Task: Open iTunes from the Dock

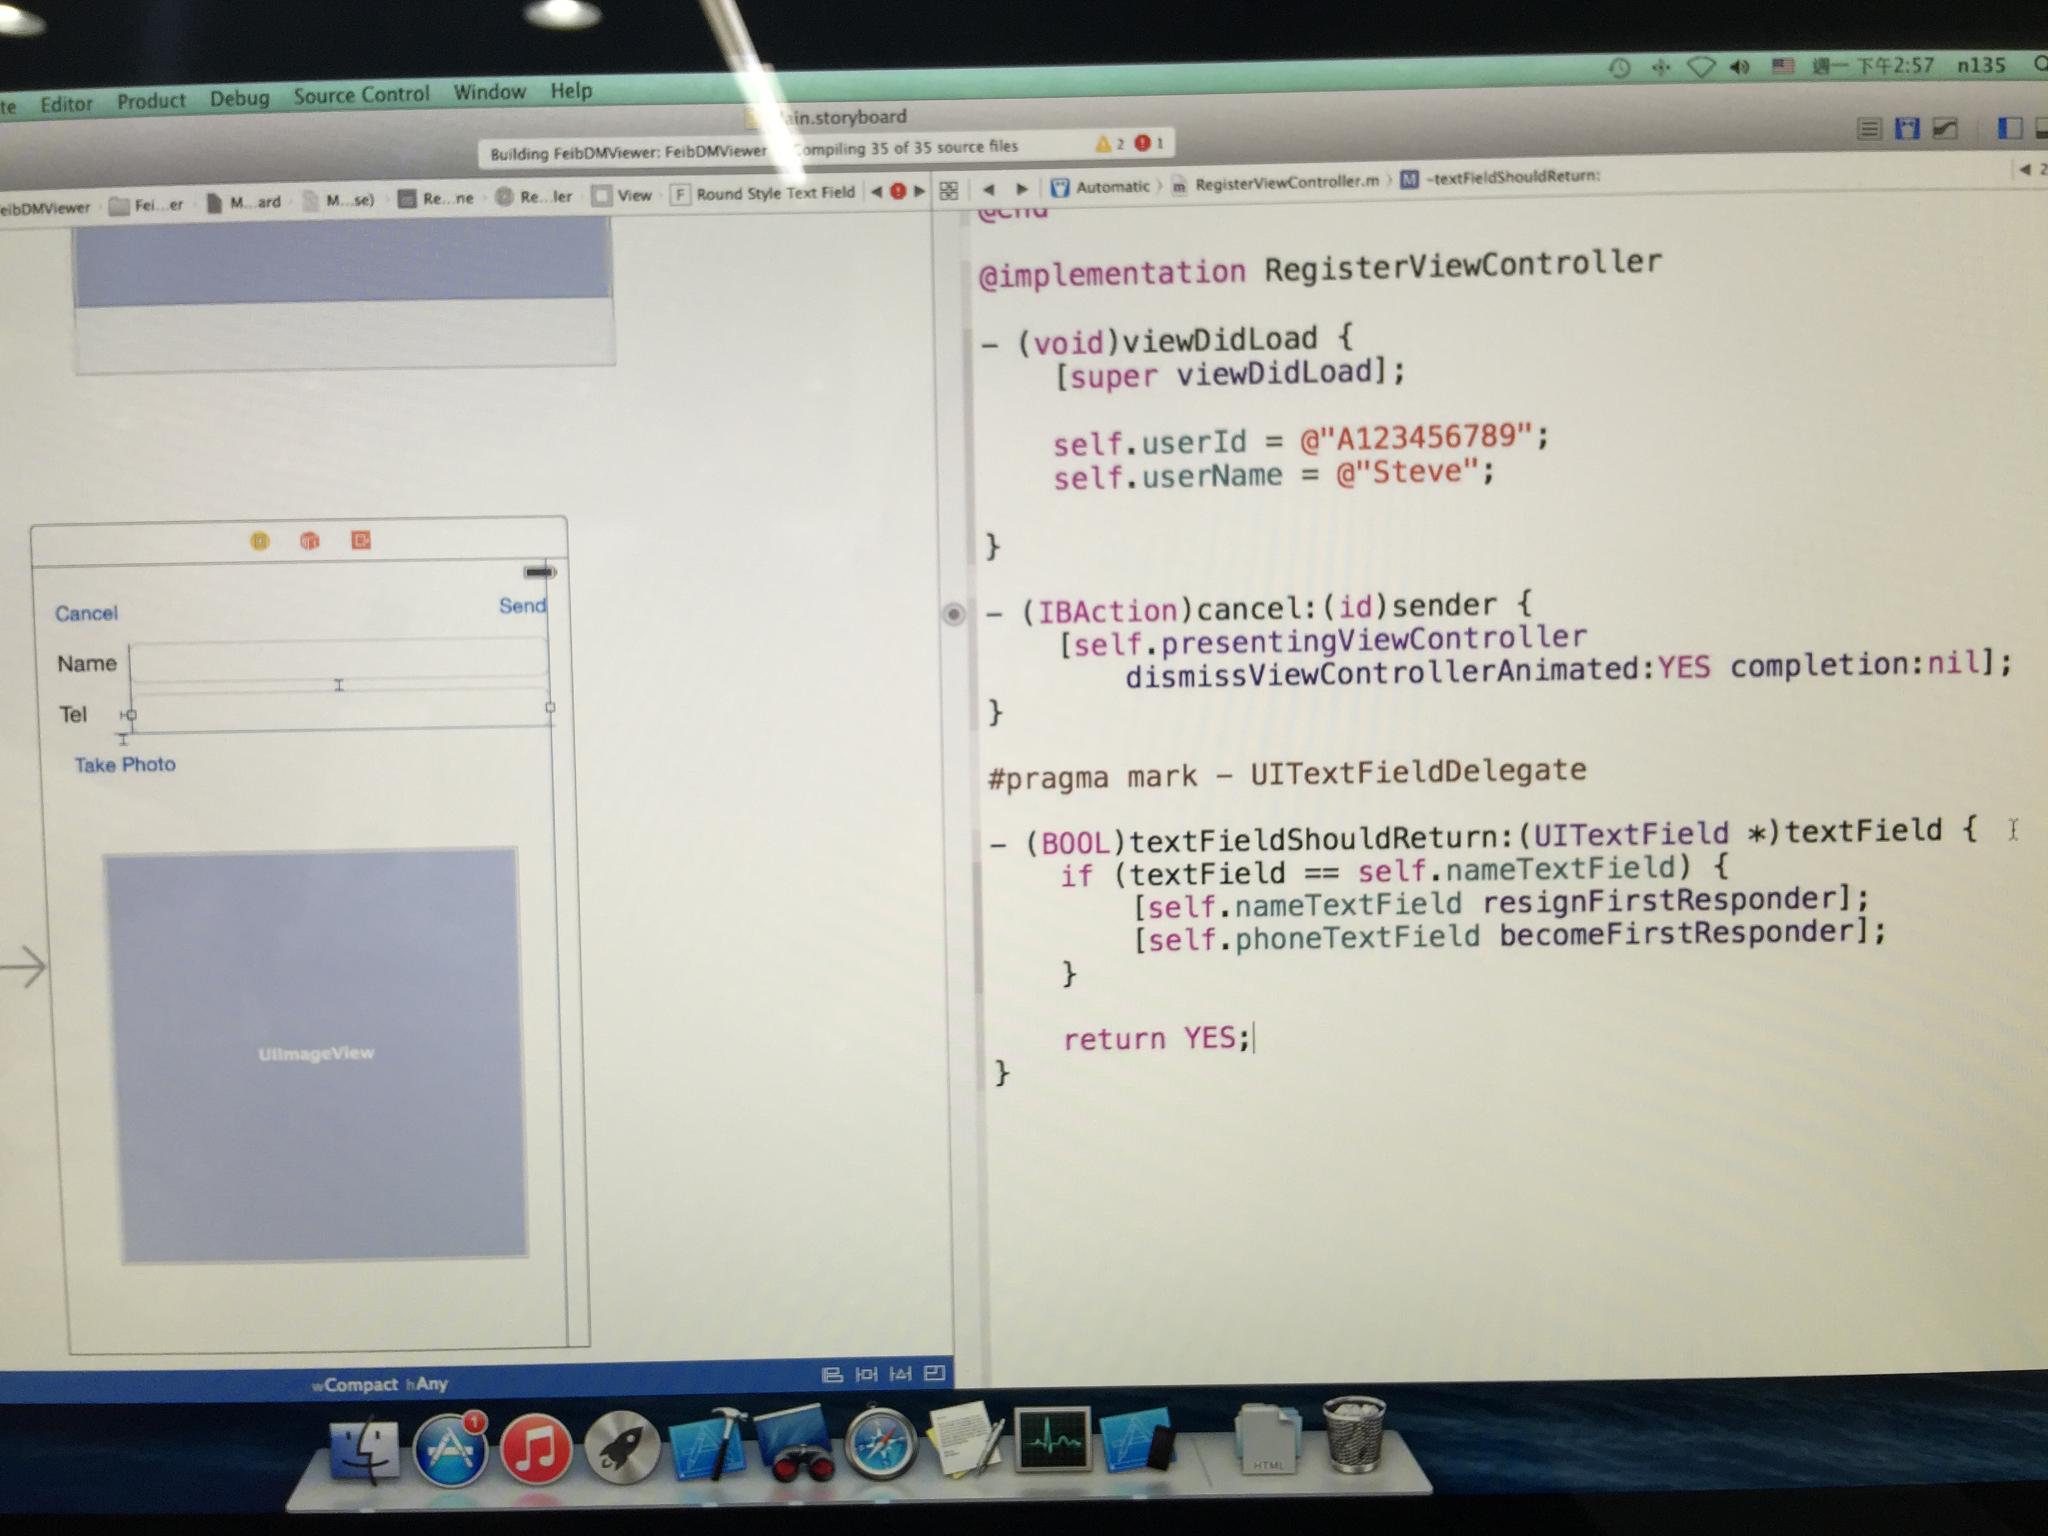Action: coord(536,1449)
